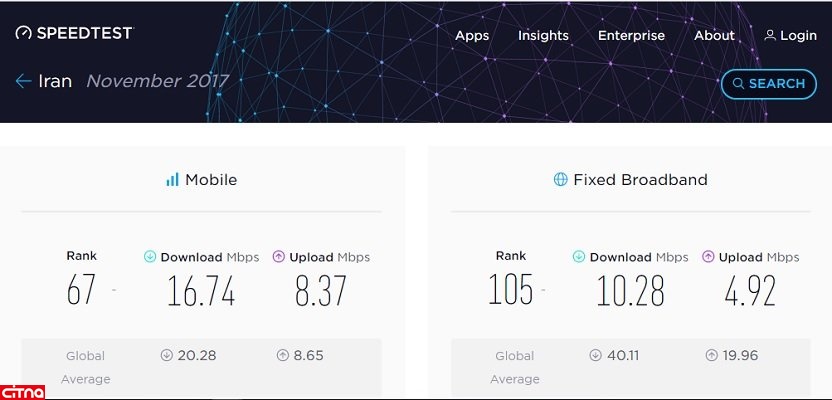Go back using the left arrow
Viewport: 832px width, 400px height.
(x=23, y=82)
